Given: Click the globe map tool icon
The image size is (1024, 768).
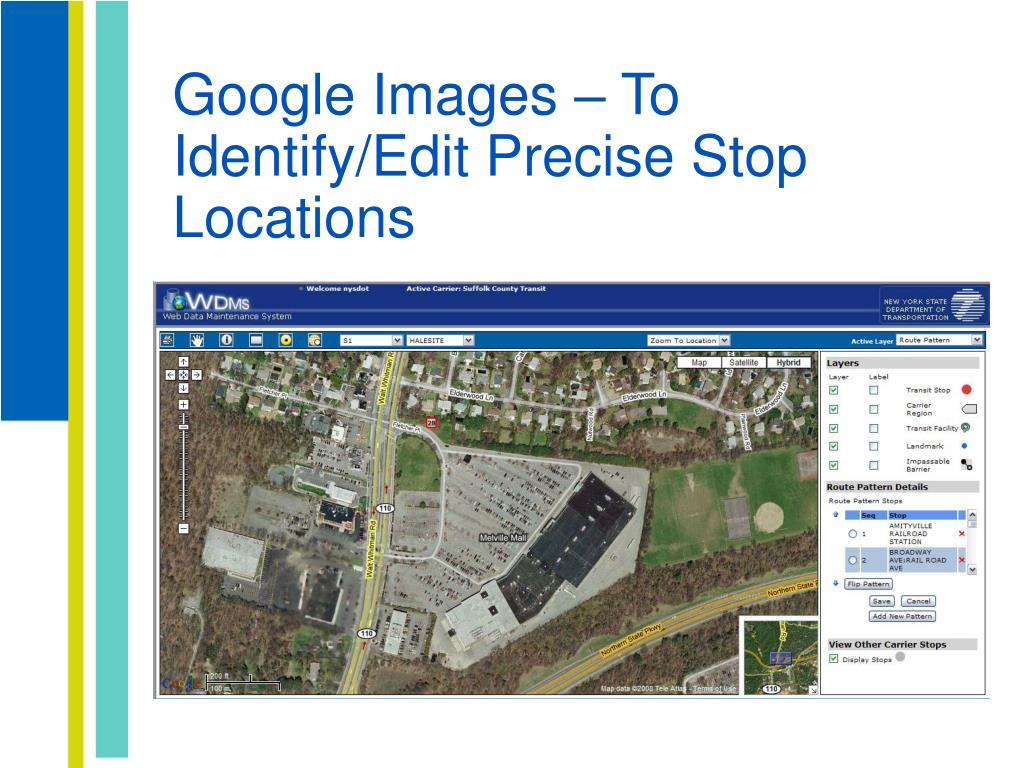Looking at the screenshot, I should [315, 340].
